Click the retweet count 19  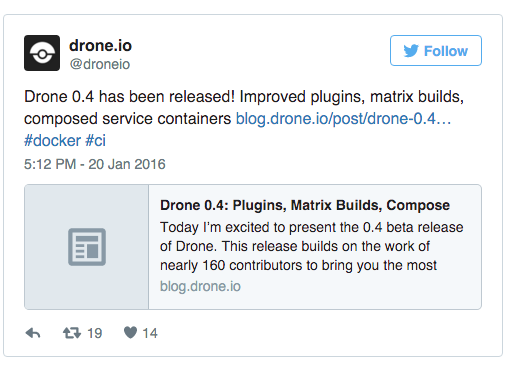click(95, 333)
